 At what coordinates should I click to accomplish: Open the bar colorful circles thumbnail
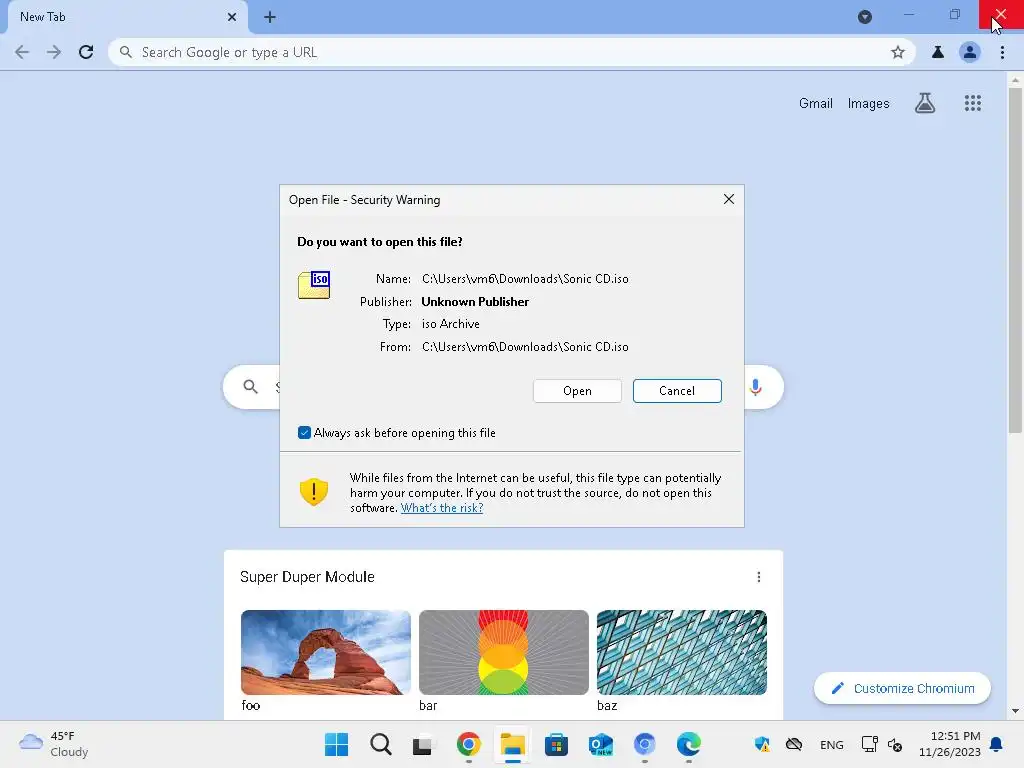(x=504, y=652)
